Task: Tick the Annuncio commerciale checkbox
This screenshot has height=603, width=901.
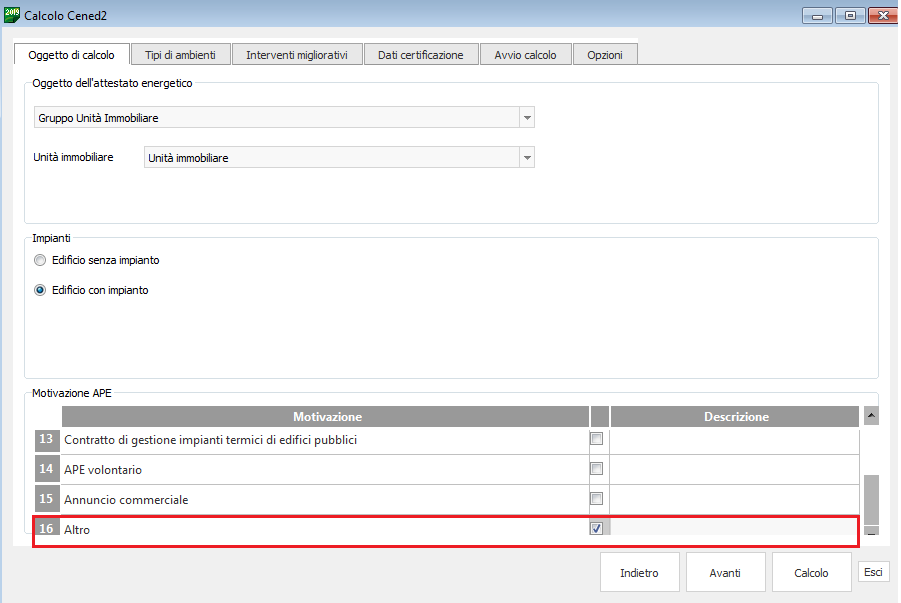Action: pos(597,499)
